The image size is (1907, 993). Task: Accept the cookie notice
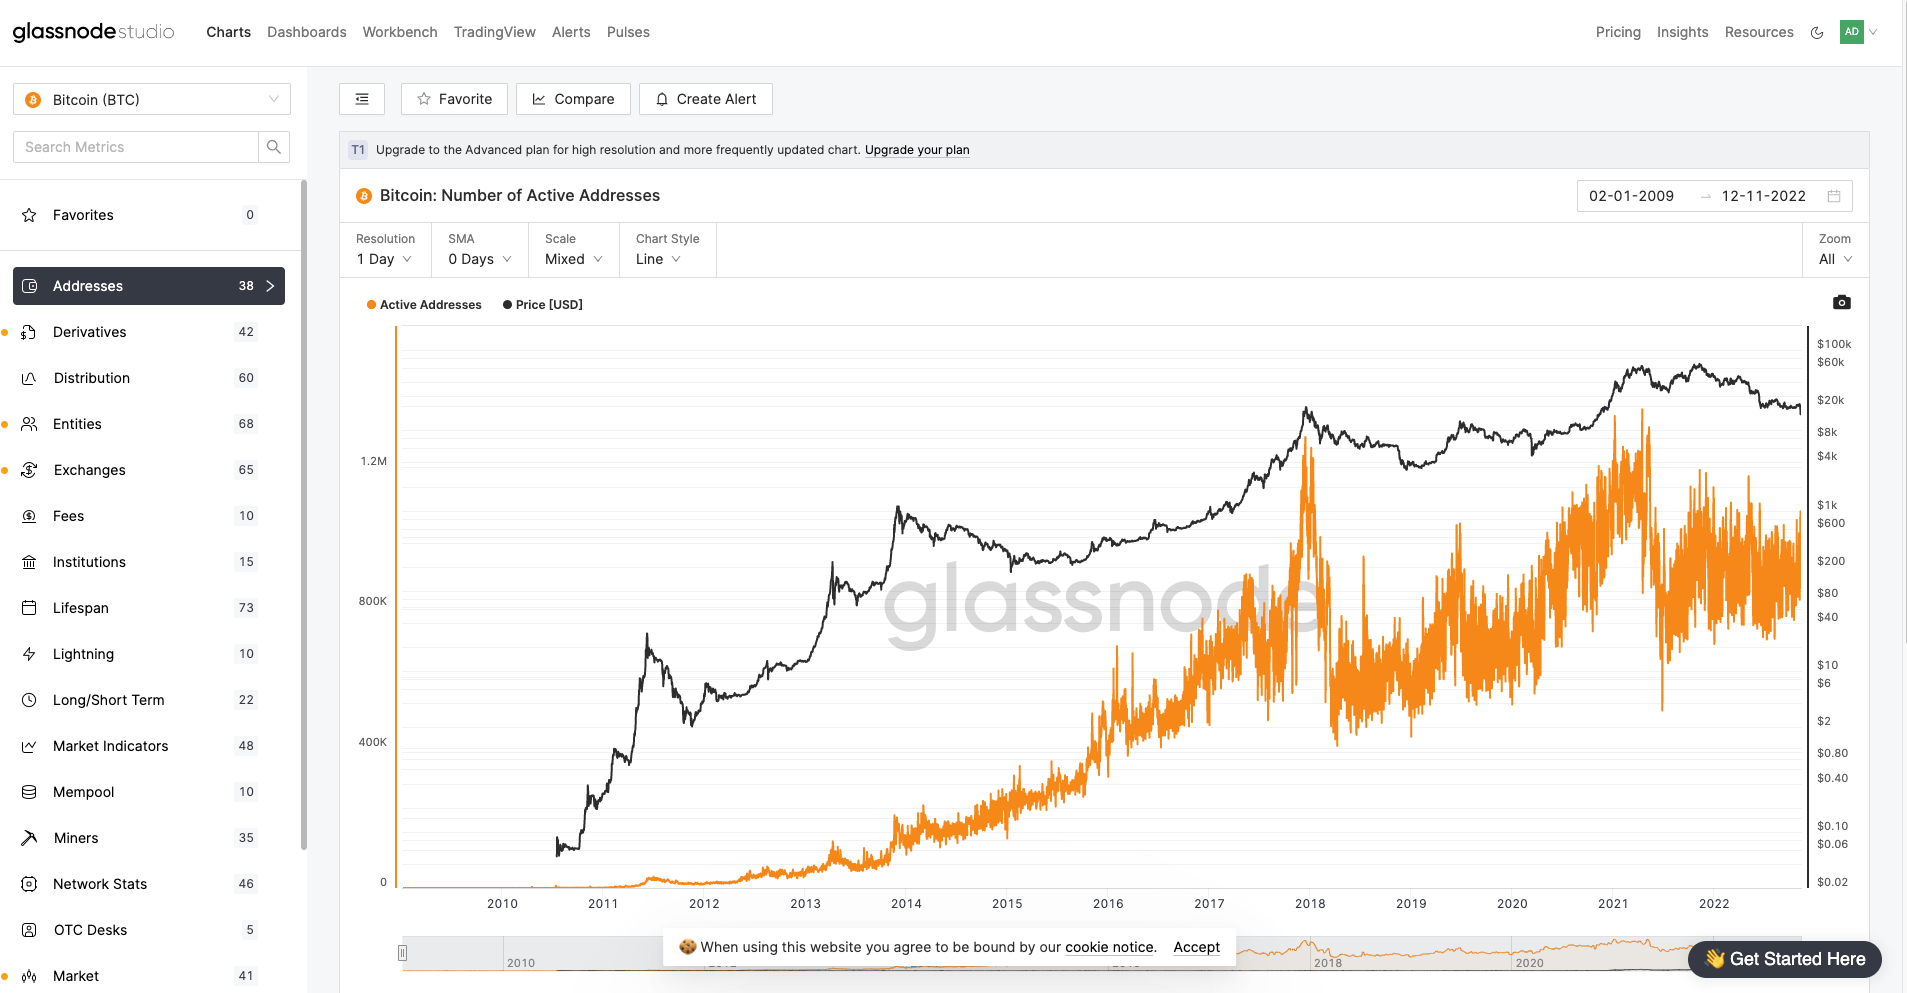(1196, 947)
